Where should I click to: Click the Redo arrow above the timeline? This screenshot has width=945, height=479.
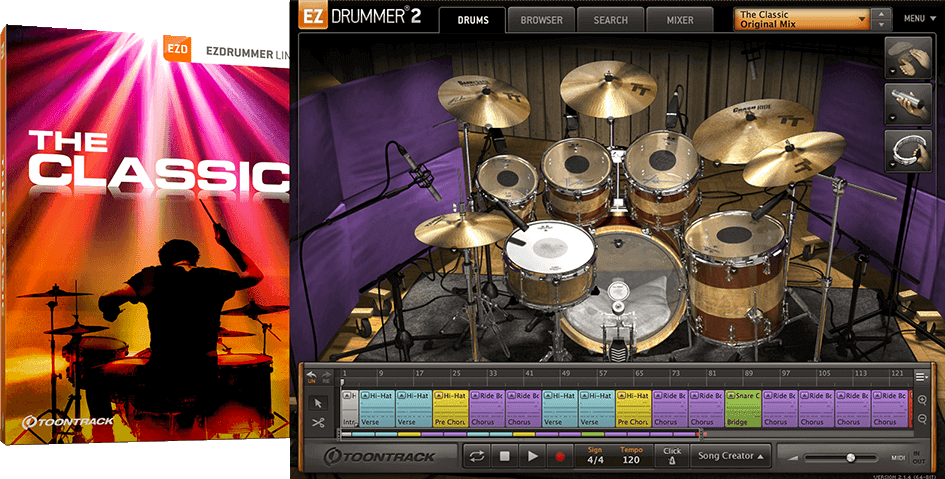(x=326, y=376)
